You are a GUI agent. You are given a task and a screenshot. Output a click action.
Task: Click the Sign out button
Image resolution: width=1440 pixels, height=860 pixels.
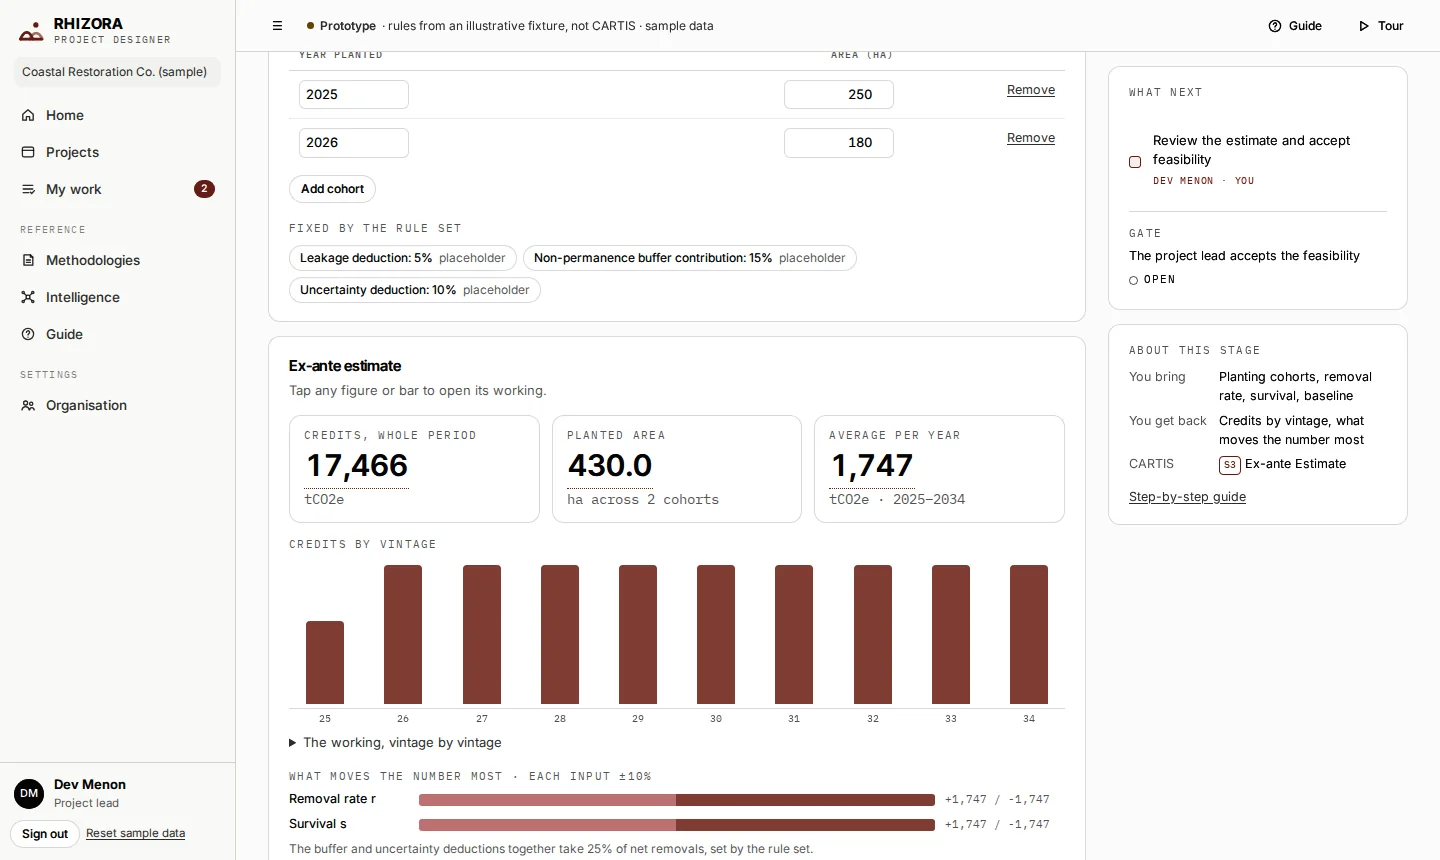[45, 834]
